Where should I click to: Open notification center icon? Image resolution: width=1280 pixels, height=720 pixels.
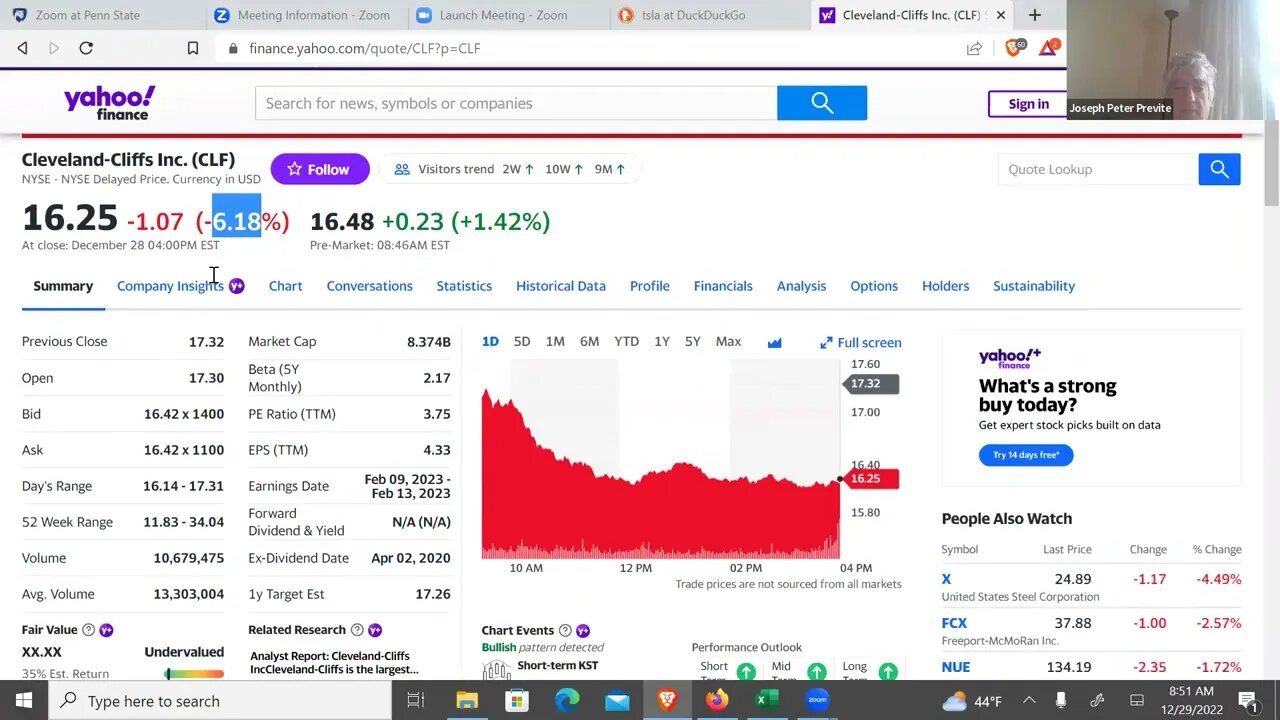point(1247,701)
